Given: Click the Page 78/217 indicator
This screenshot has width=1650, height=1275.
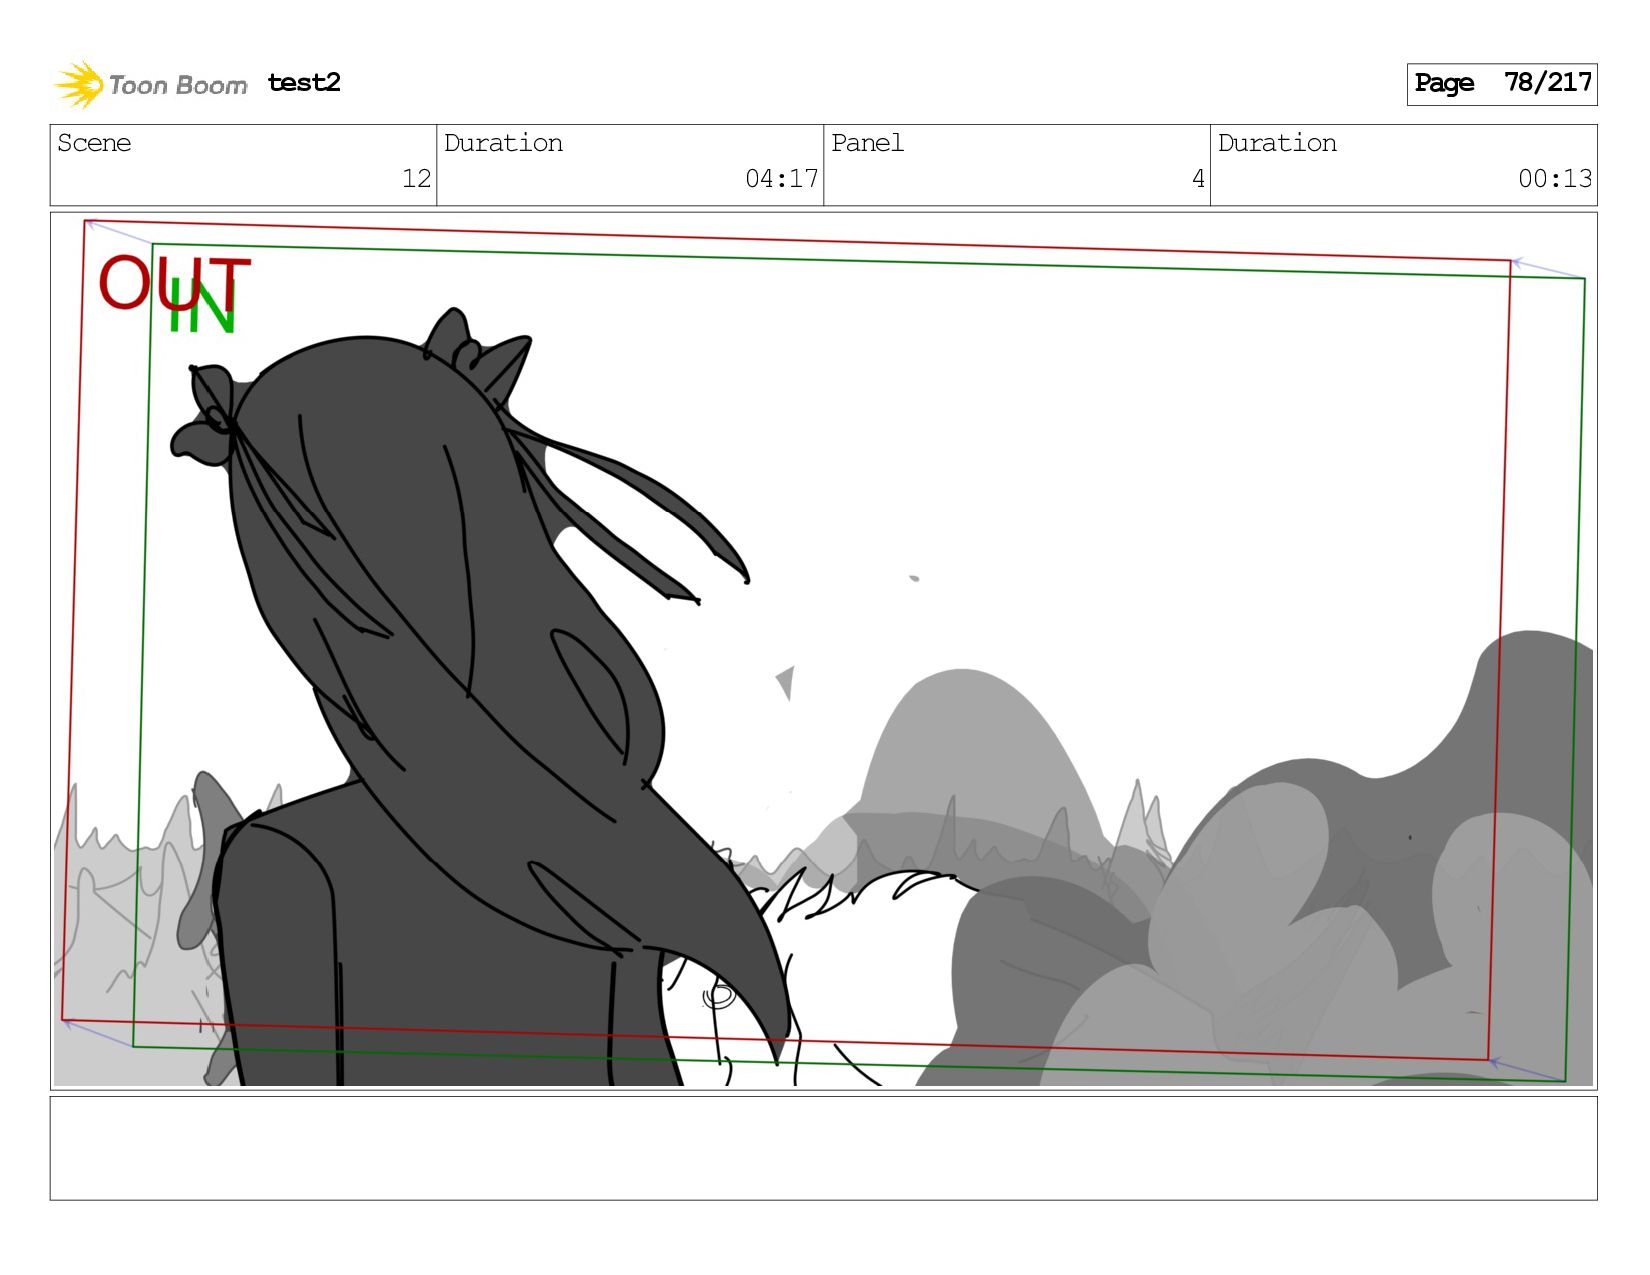Looking at the screenshot, I should click(1502, 84).
